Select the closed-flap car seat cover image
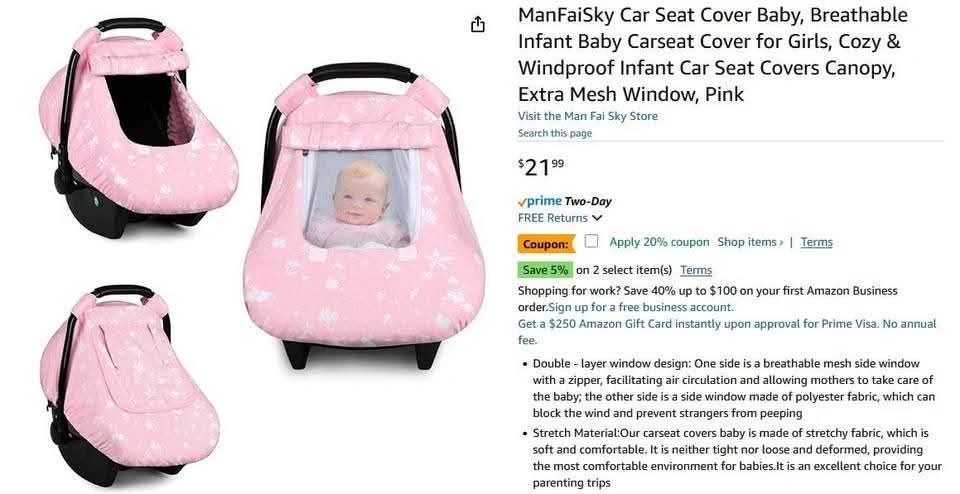Image resolution: width=960 pixels, height=494 pixels. 130,385
